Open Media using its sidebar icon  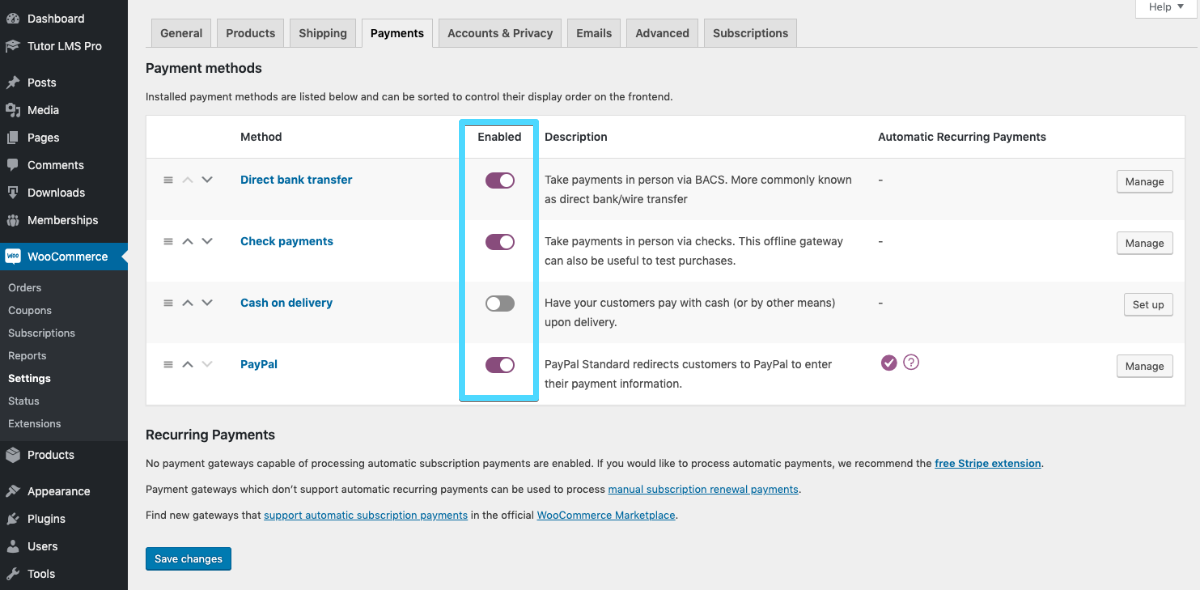pyautogui.click(x=13, y=110)
